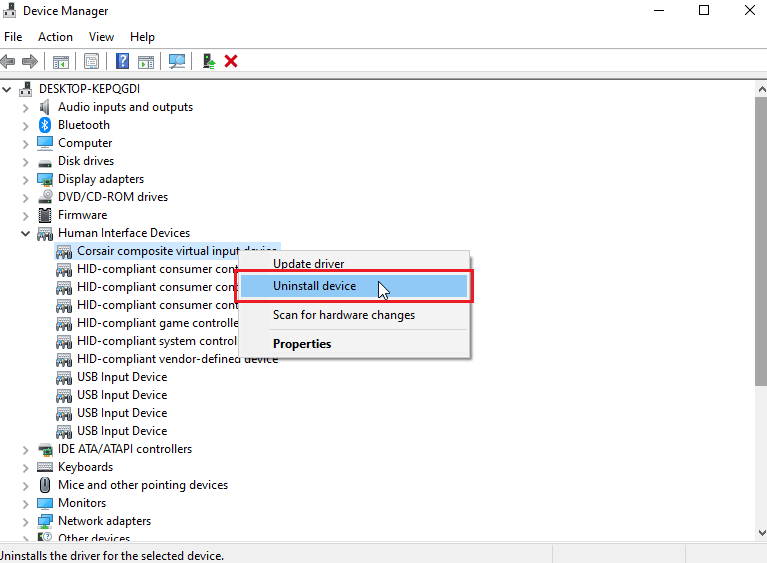Click the Human Interface Devices category icon

[45, 234]
